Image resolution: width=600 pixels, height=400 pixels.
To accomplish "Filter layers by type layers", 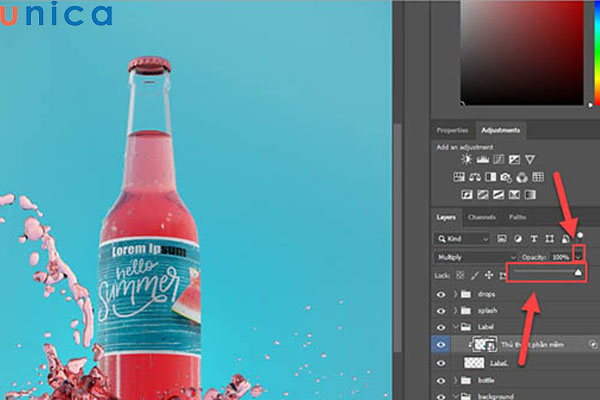I will click(534, 239).
